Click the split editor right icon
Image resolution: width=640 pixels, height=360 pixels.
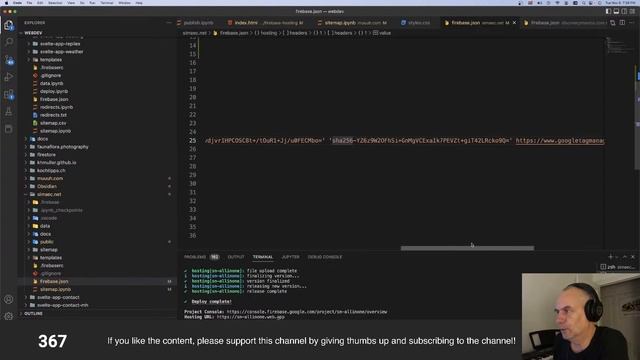[622, 23]
